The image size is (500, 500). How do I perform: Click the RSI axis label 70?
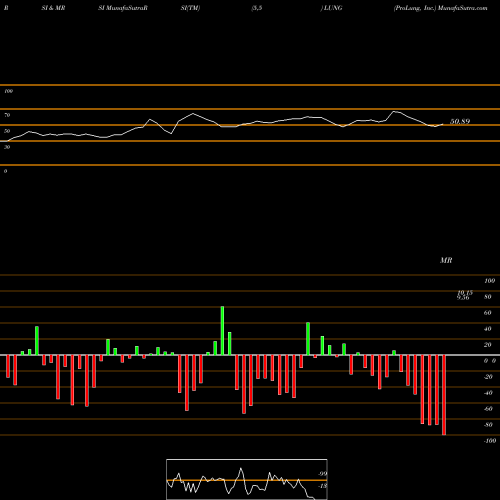(x=7, y=115)
